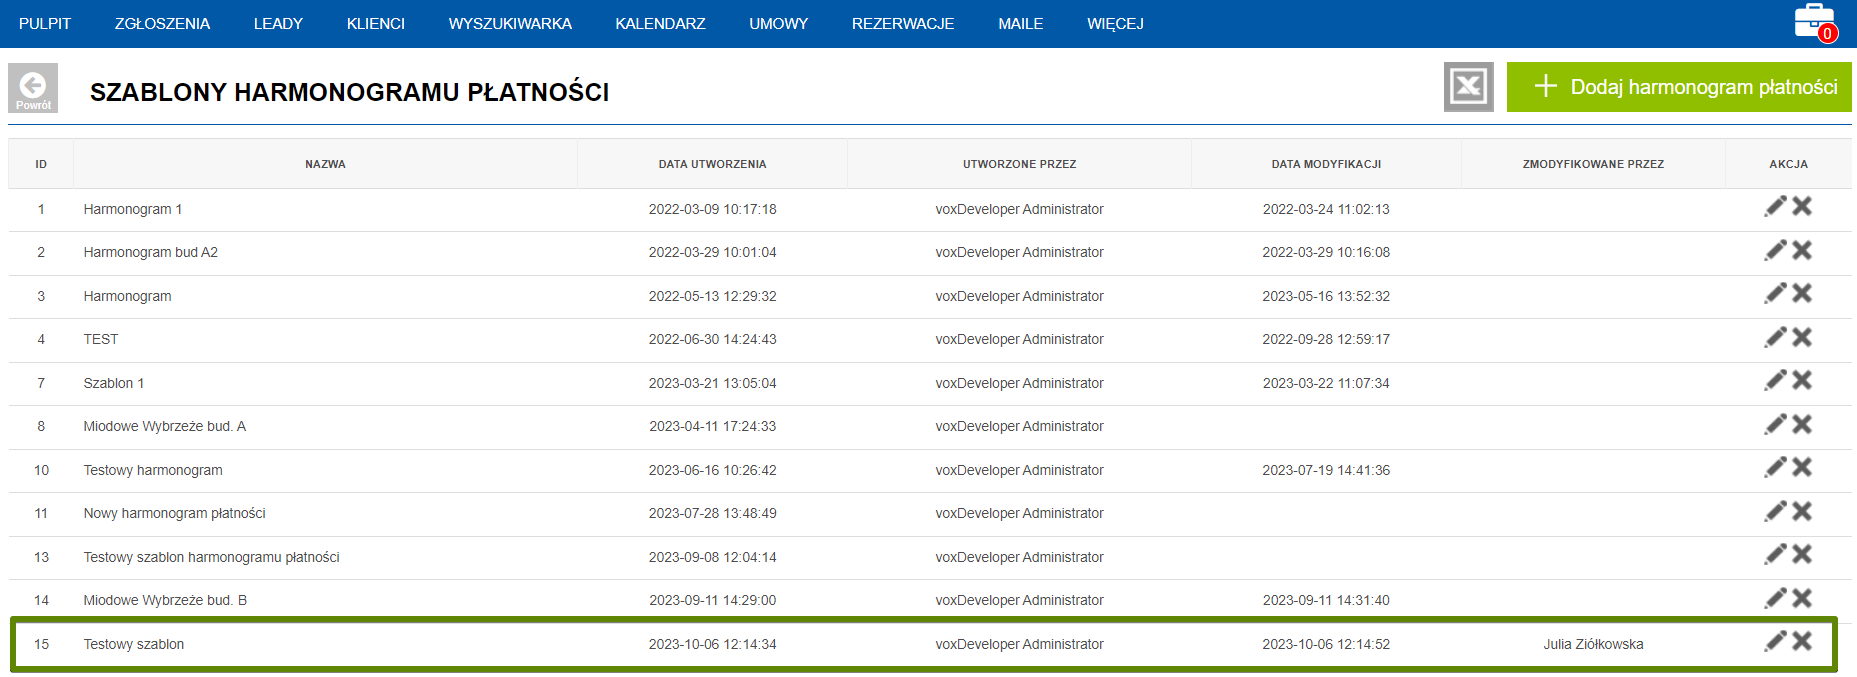
Task: Click creation date '2023-09-08 12:04:14'
Action: [712, 557]
